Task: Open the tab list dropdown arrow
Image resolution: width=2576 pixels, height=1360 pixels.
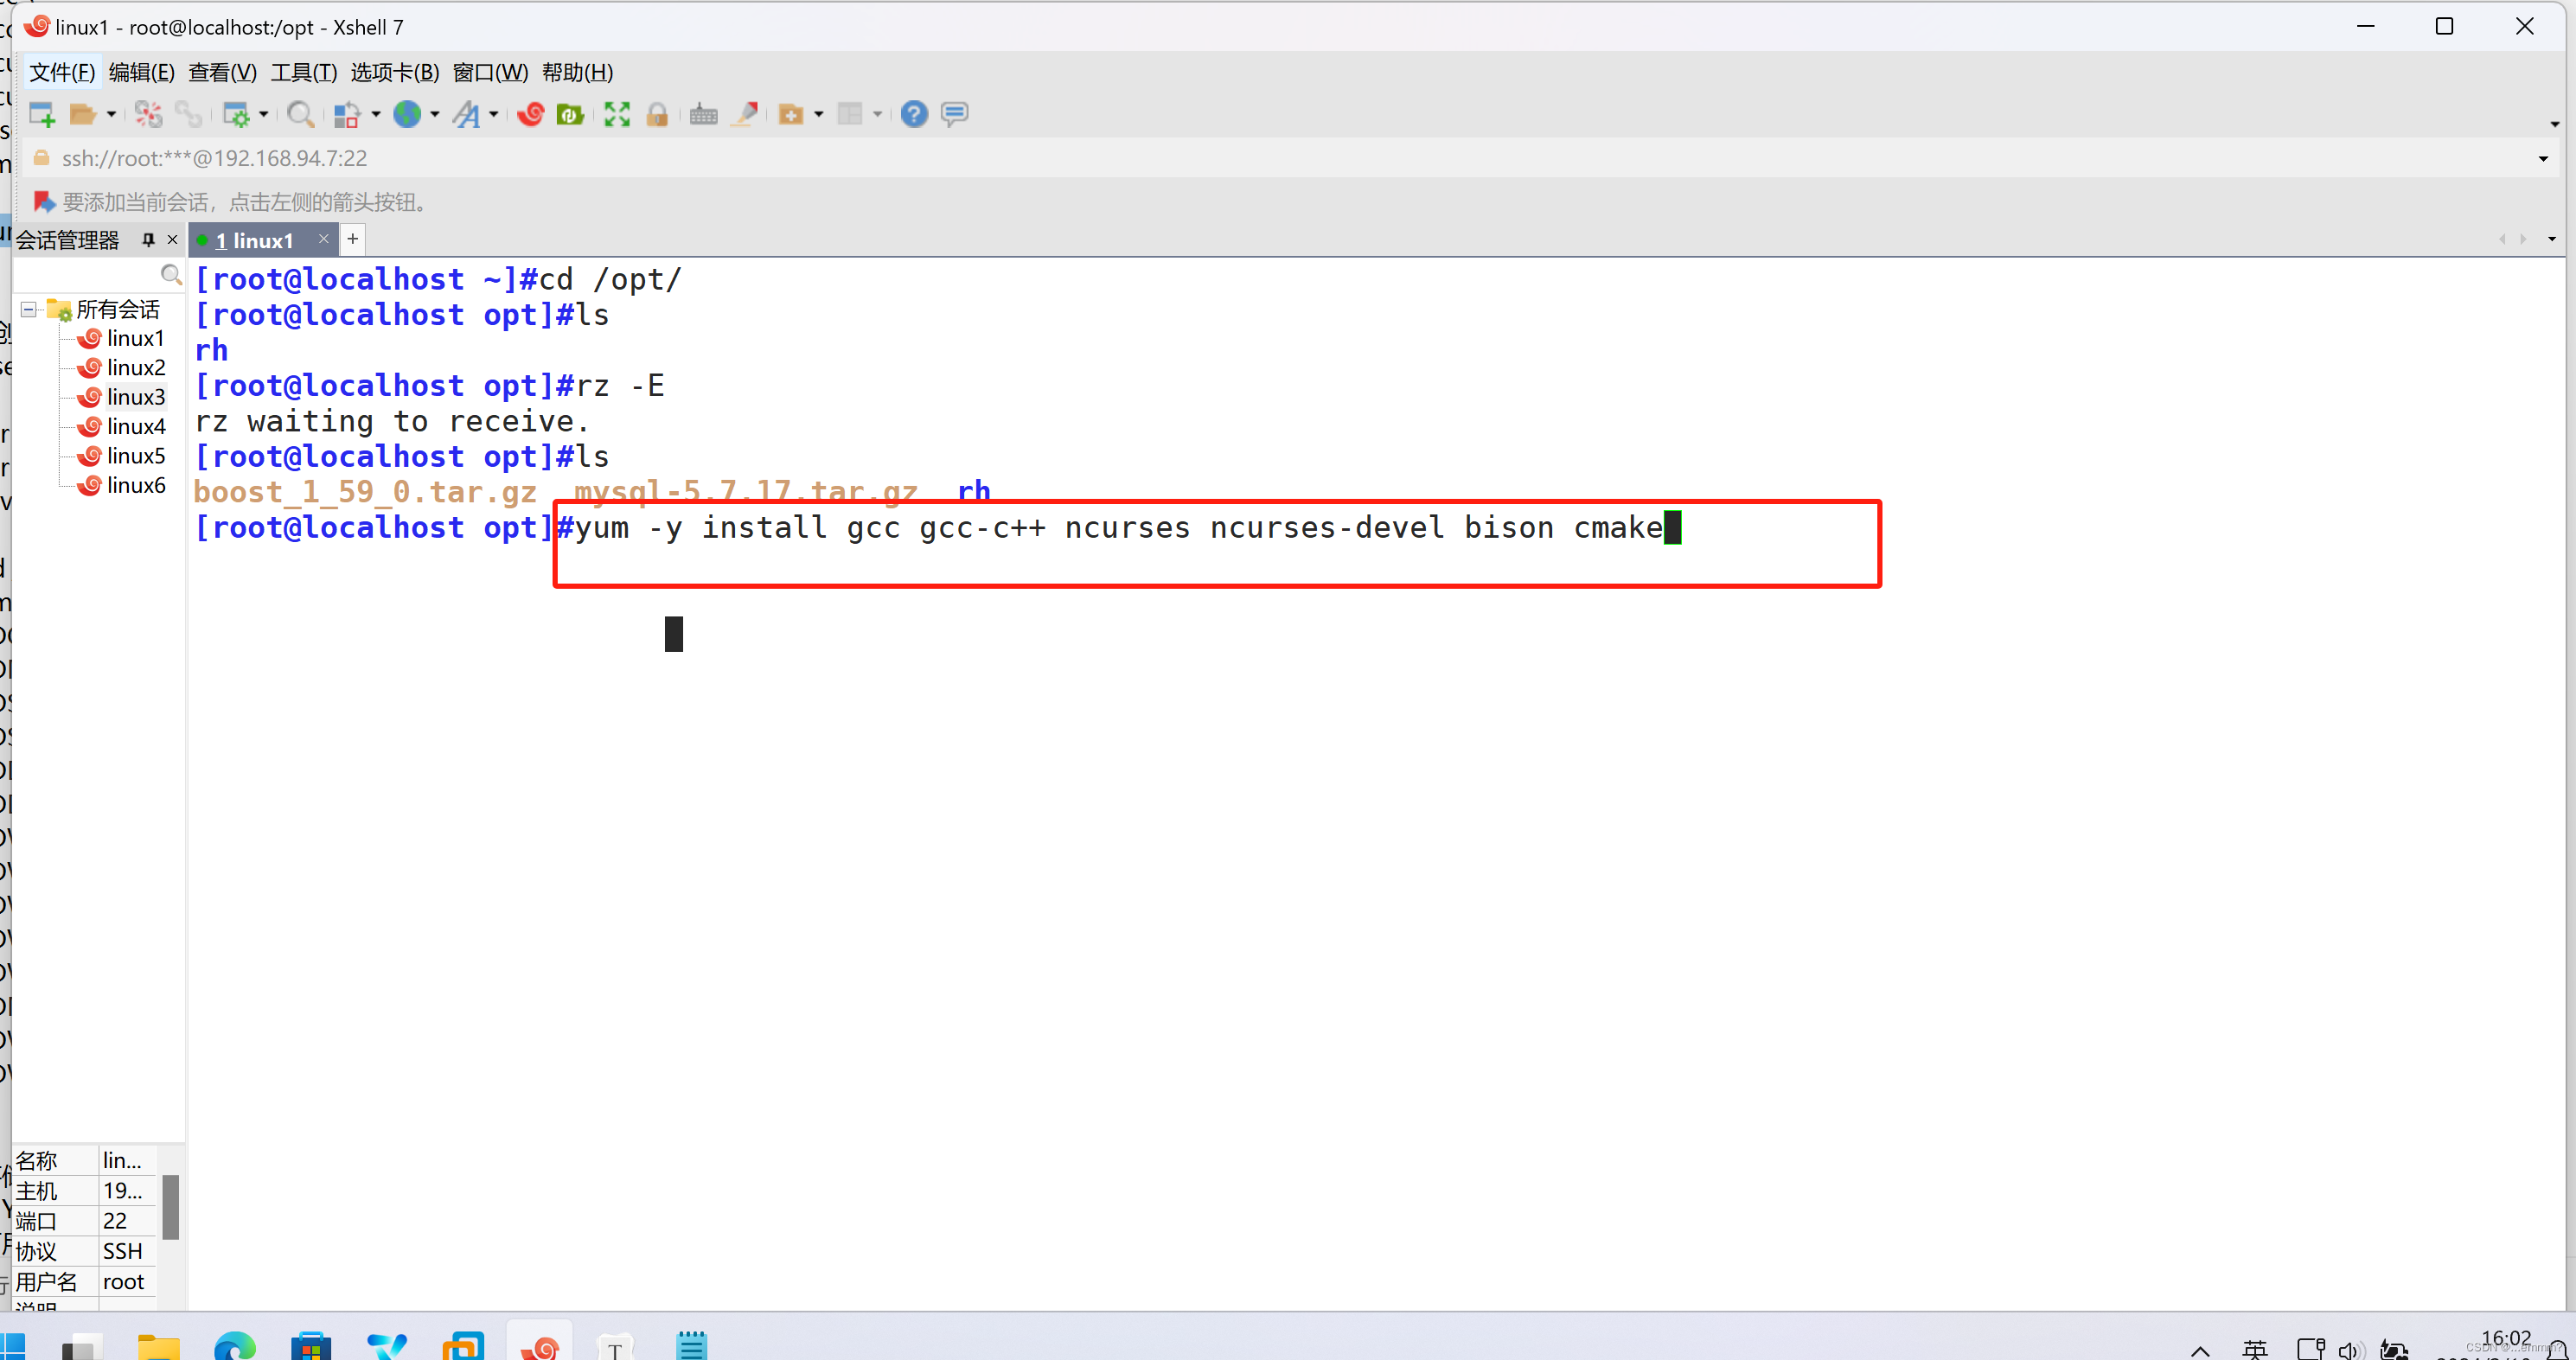Action: pos(2552,239)
